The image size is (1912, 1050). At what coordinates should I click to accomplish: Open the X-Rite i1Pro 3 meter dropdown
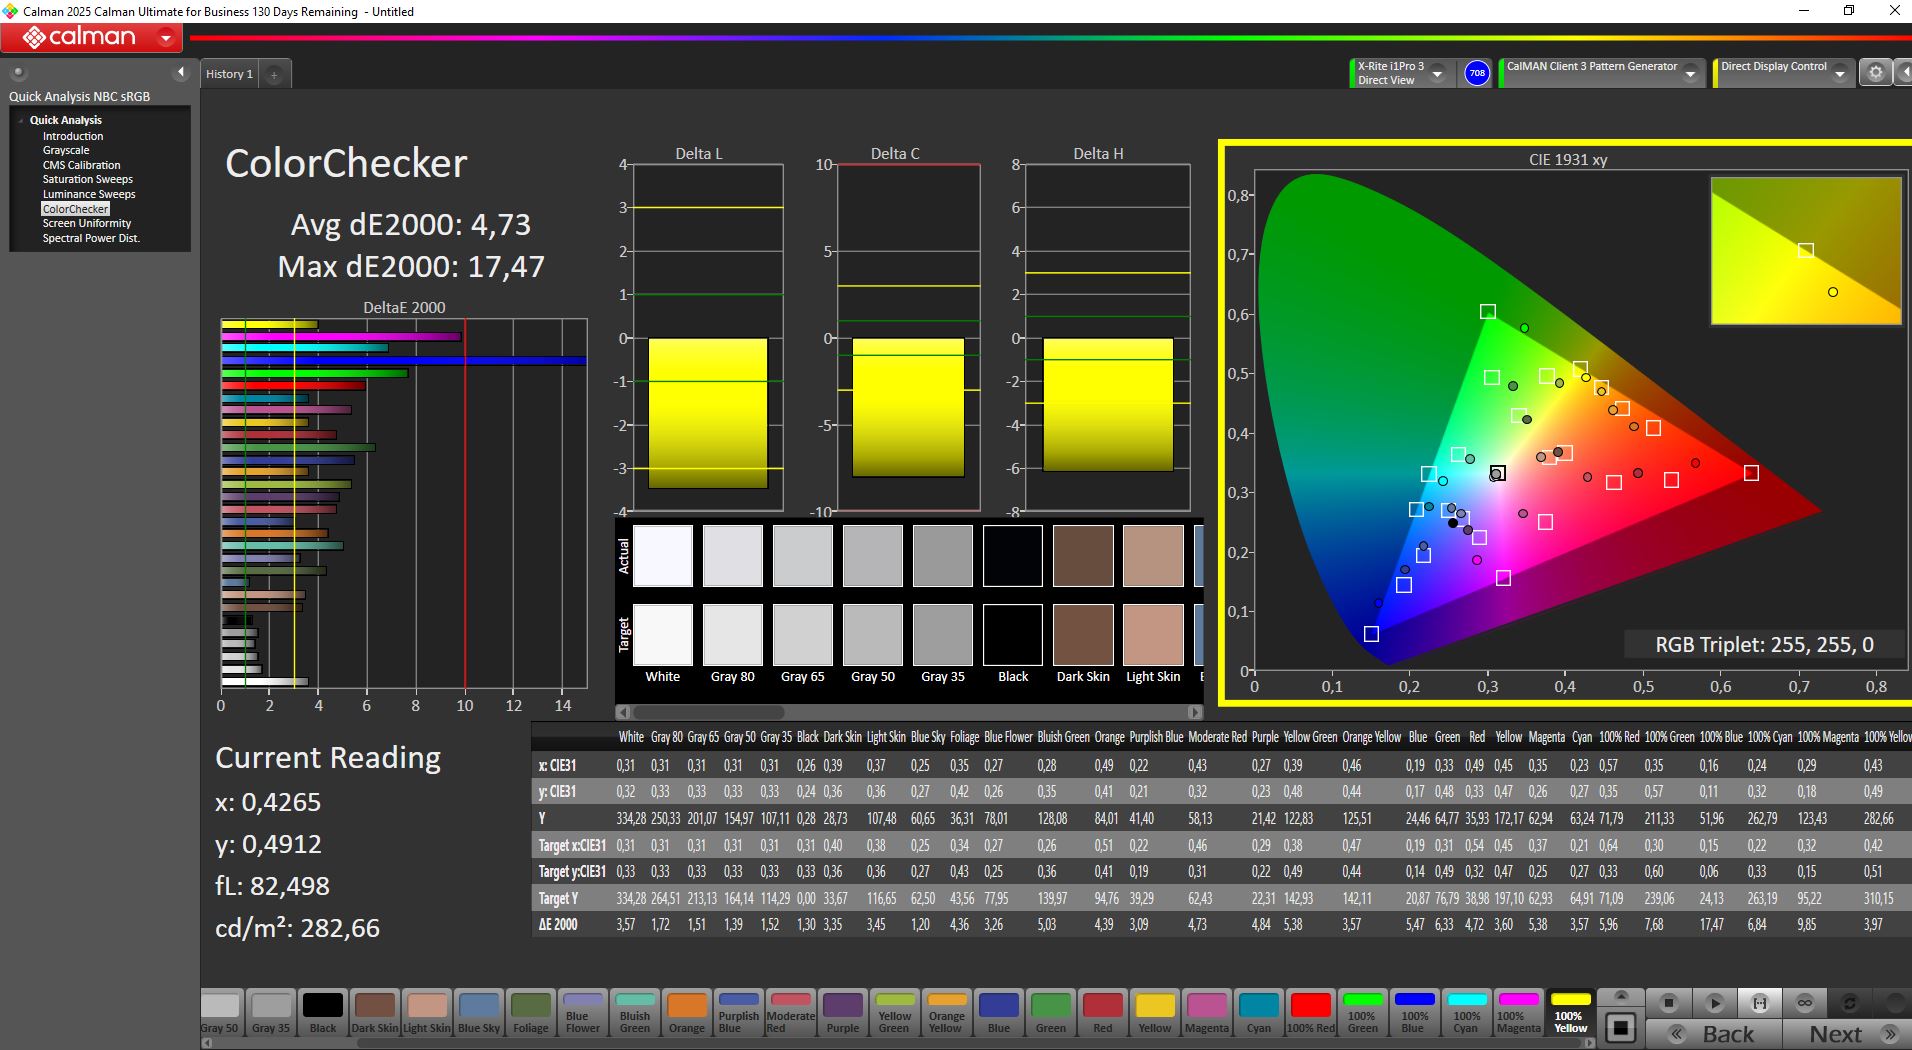pos(1437,74)
